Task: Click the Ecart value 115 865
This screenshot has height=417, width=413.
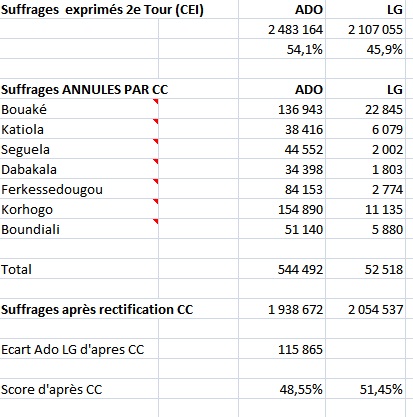Action: [x=282, y=349]
